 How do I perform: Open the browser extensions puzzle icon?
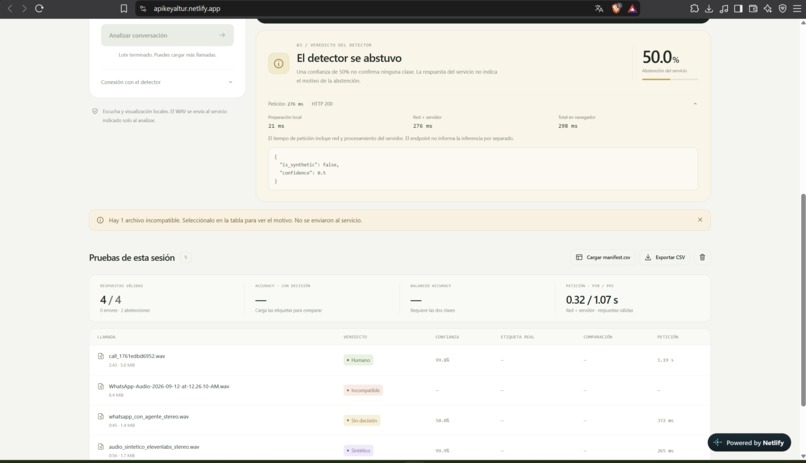694,9
